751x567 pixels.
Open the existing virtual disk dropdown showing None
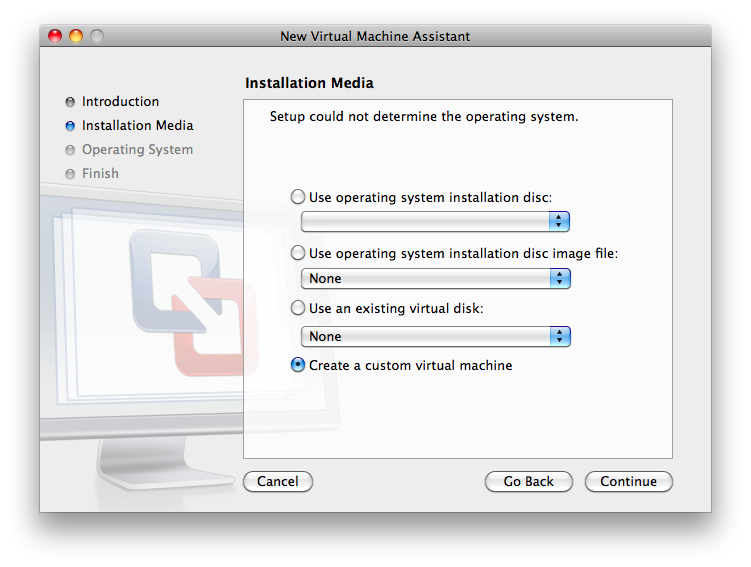[435, 336]
